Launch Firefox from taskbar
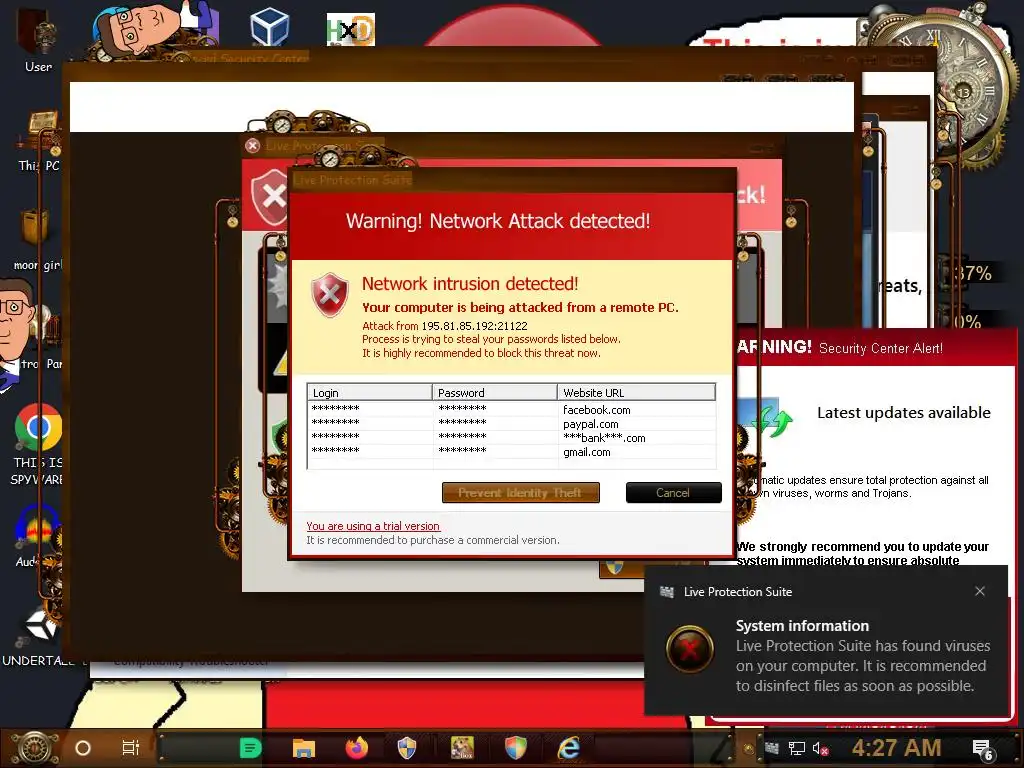This screenshot has height=768, width=1024. (357, 748)
